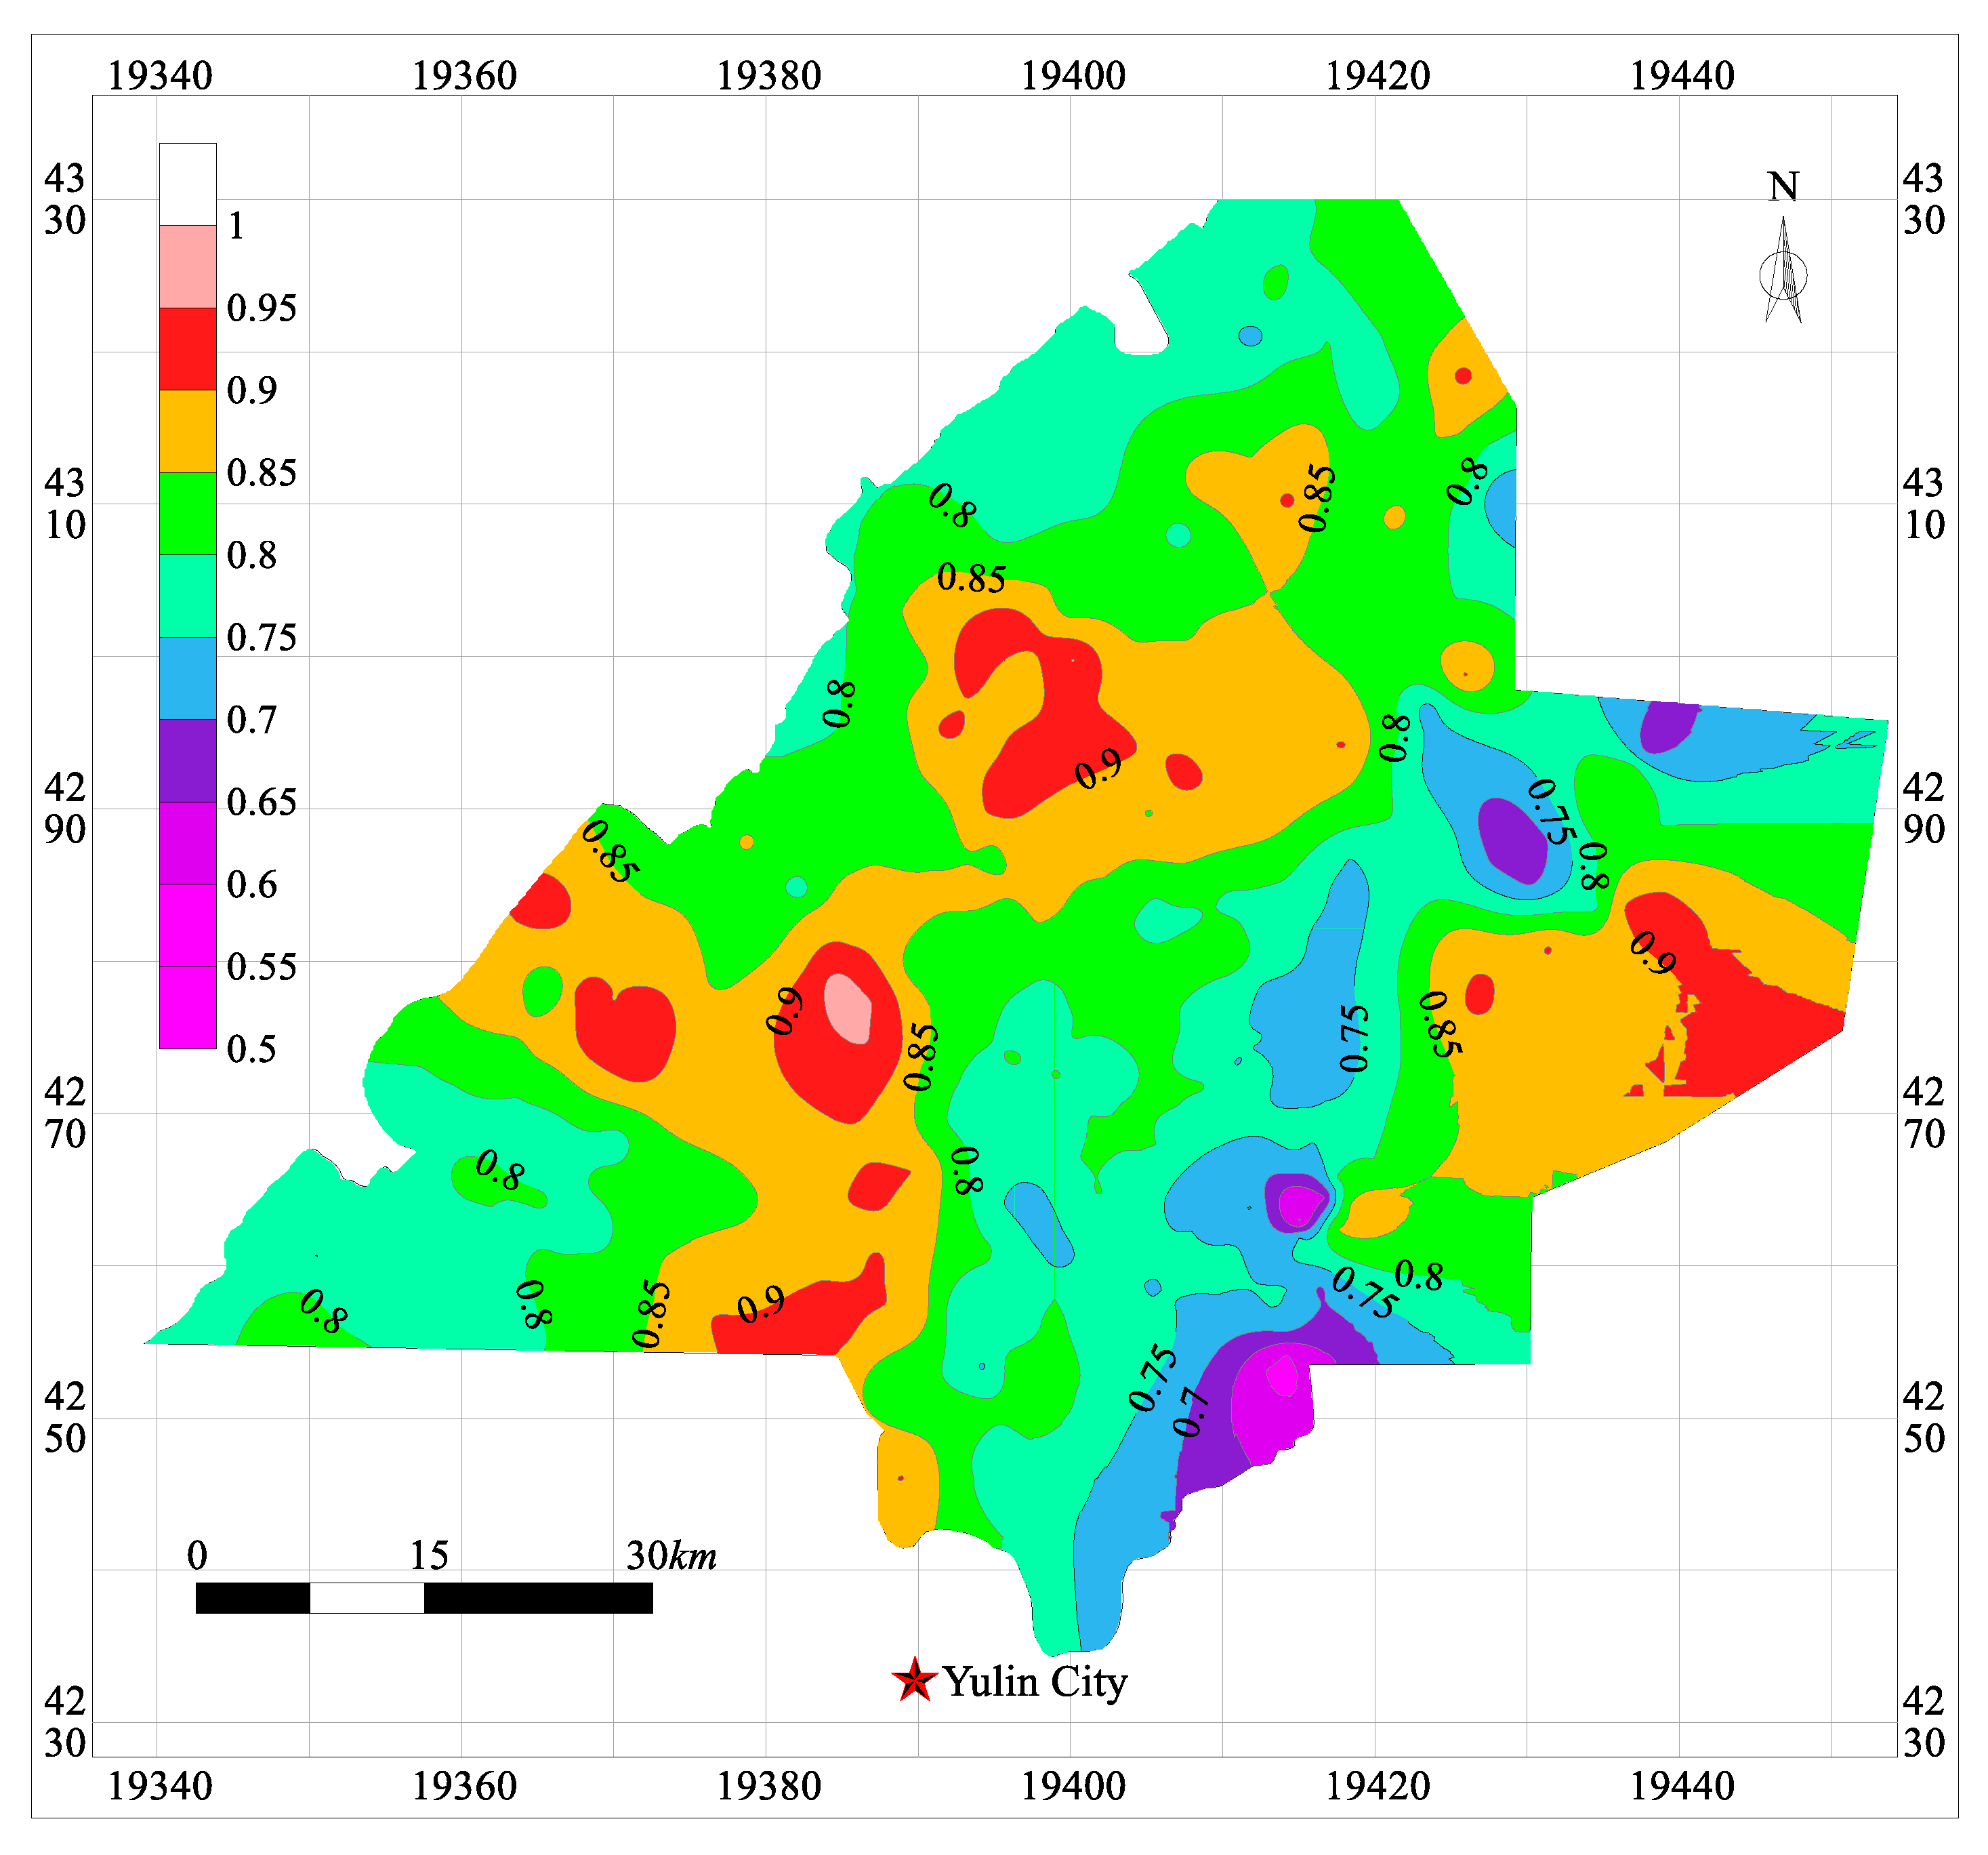Click the legend value label 0.5
The height and width of the screenshot is (1855, 1988).
[251, 1049]
